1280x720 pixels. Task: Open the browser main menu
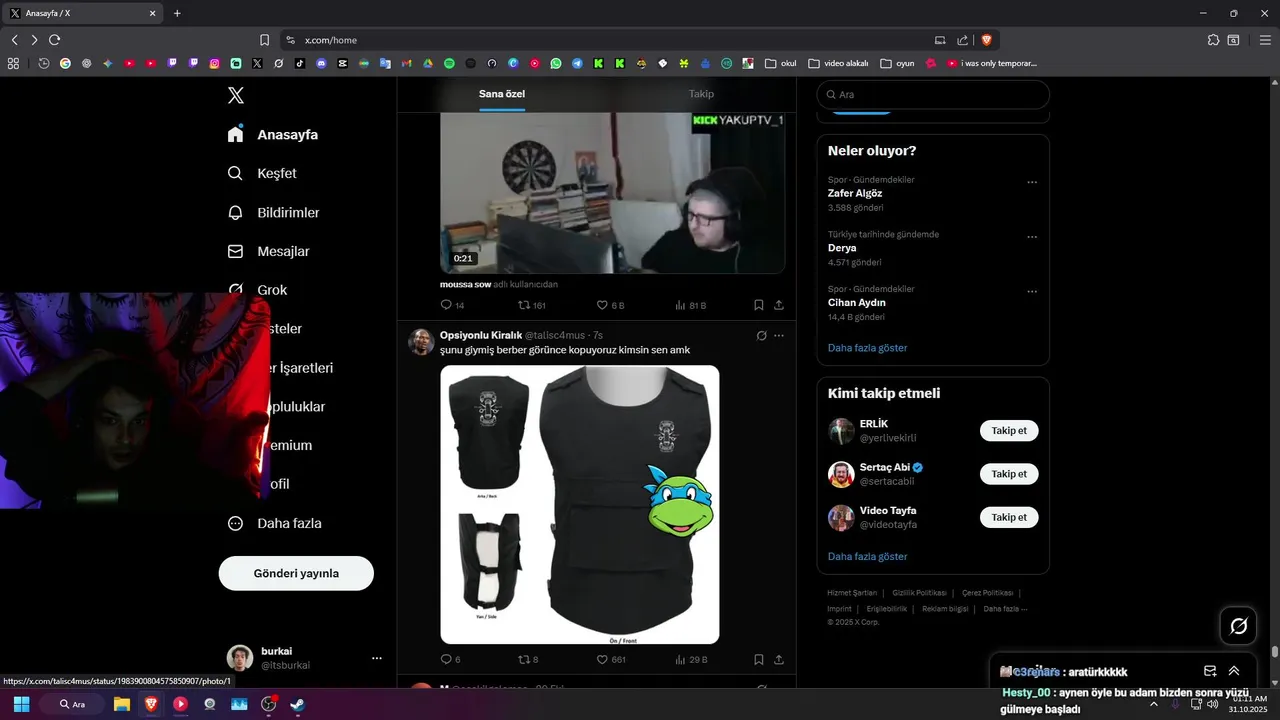[1265, 40]
